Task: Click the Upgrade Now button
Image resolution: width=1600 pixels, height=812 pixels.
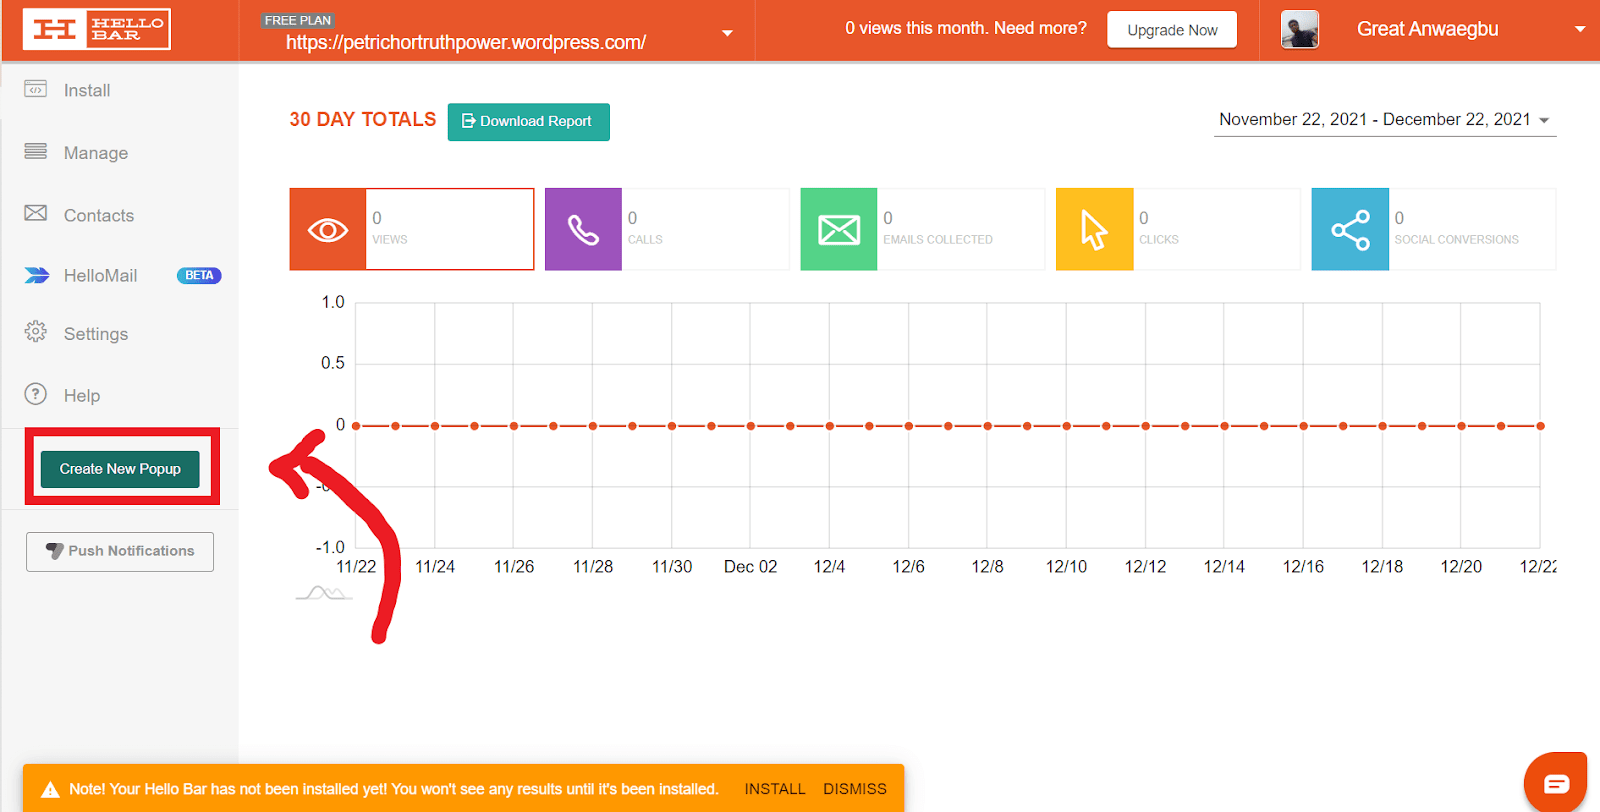Action: click(x=1172, y=30)
